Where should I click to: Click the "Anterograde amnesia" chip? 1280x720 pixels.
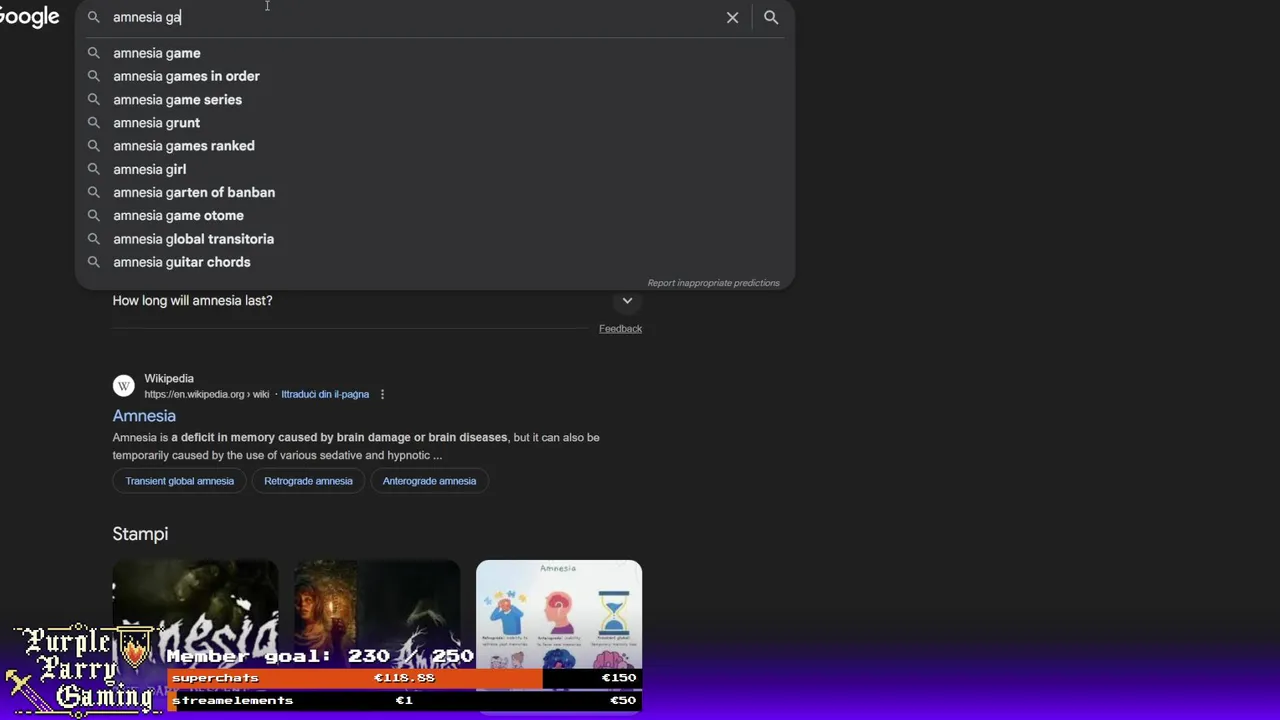[x=429, y=481]
